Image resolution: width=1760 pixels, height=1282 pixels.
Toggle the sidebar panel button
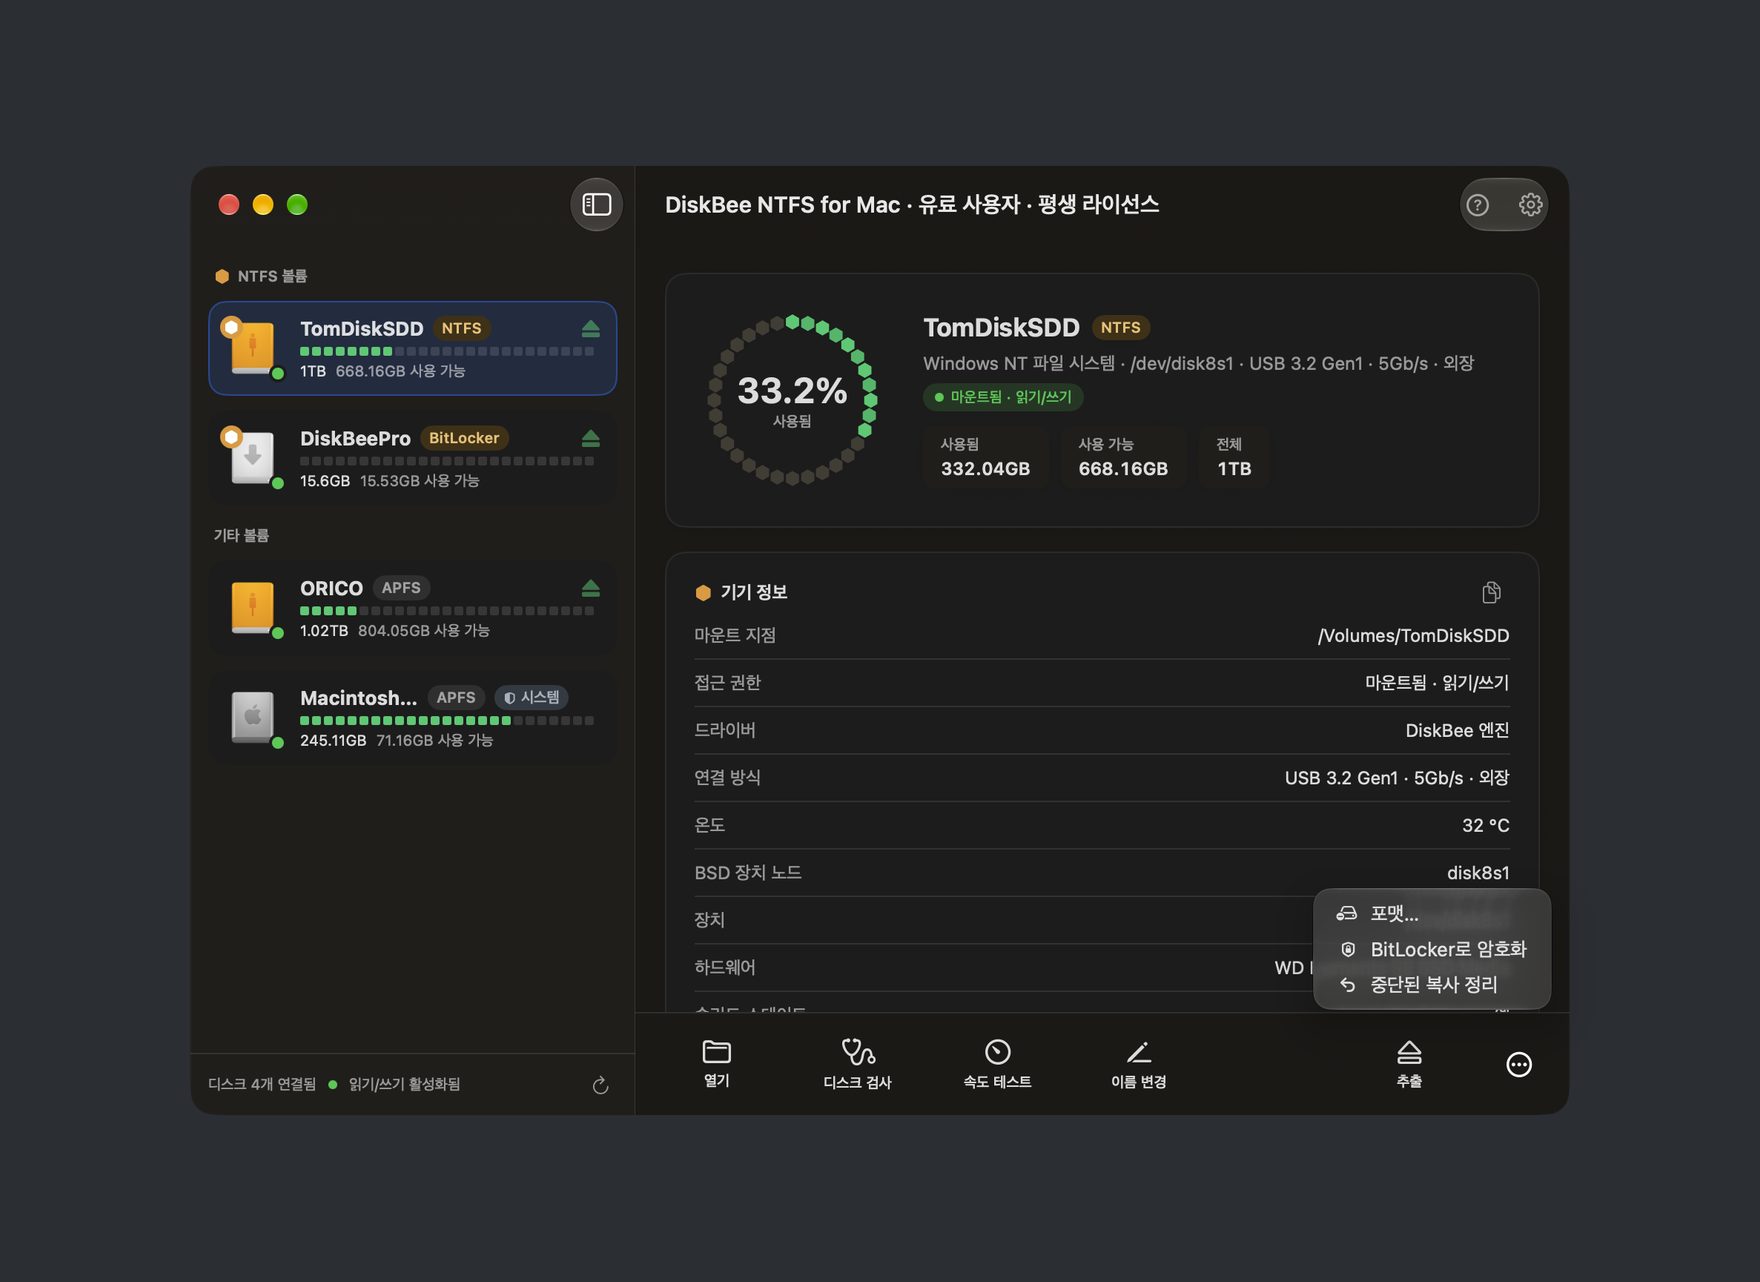(597, 204)
